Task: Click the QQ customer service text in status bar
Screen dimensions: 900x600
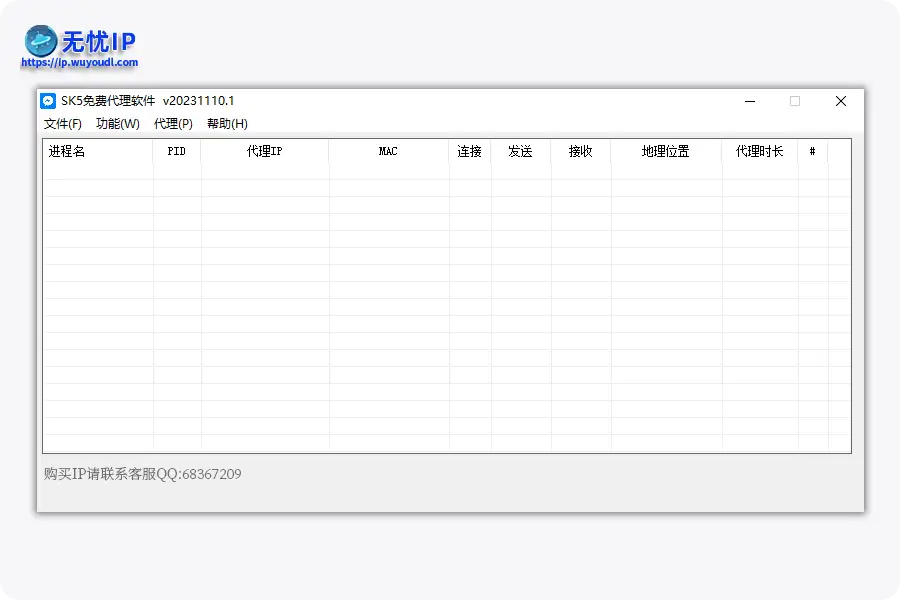Action: (140, 474)
